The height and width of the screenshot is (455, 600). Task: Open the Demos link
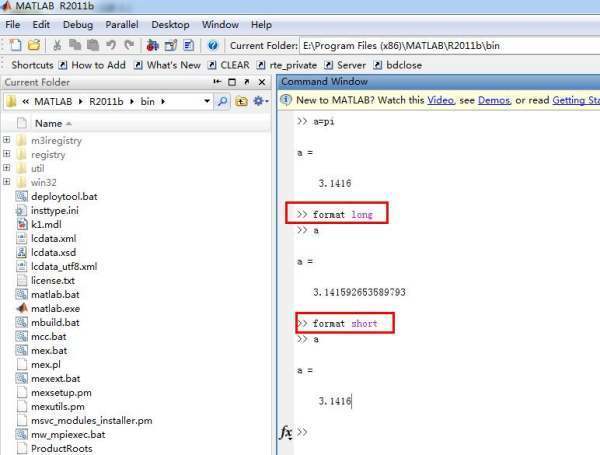pos(494,100)
